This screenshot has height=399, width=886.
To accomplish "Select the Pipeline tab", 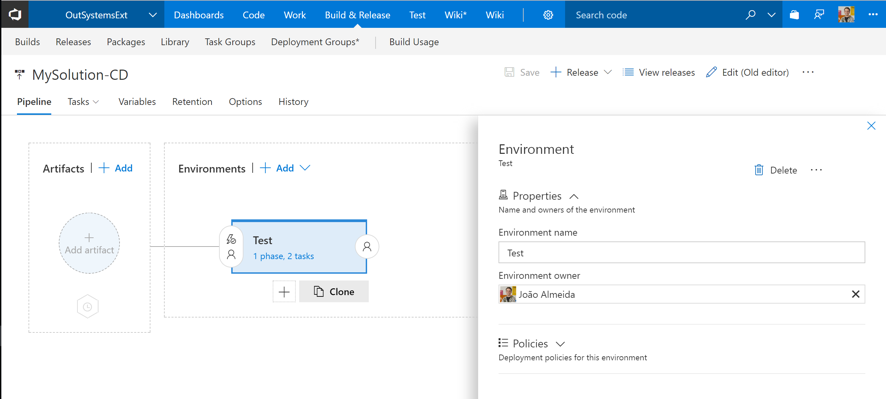I will click(x=34, y=102).
